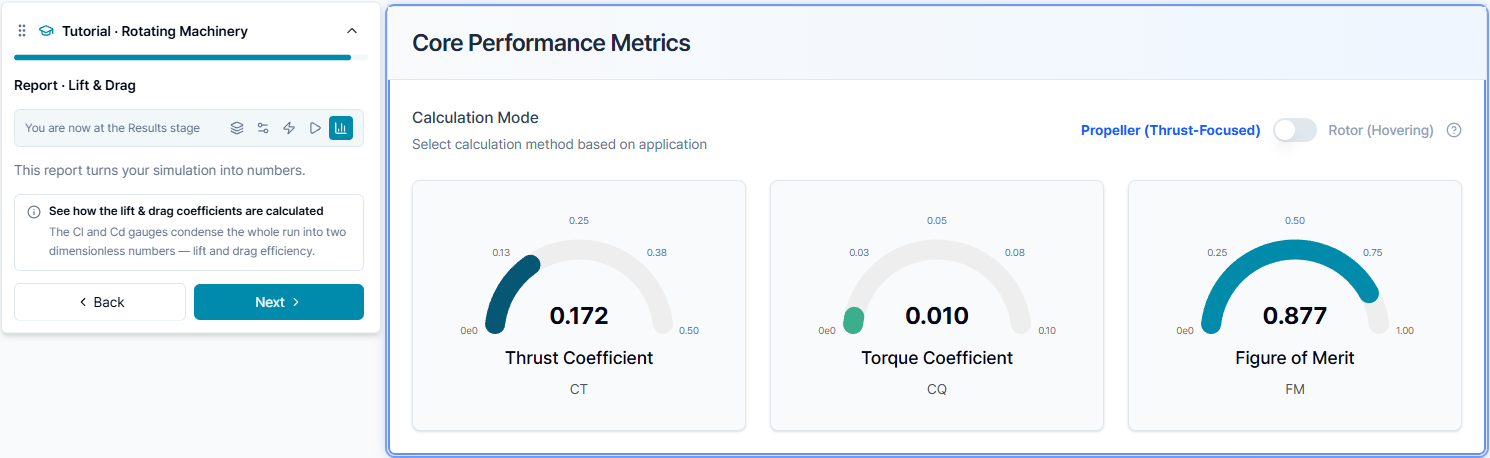Click the Calculation Mode heading
This screenshot has width=1490, height=458.
[475, 118]
